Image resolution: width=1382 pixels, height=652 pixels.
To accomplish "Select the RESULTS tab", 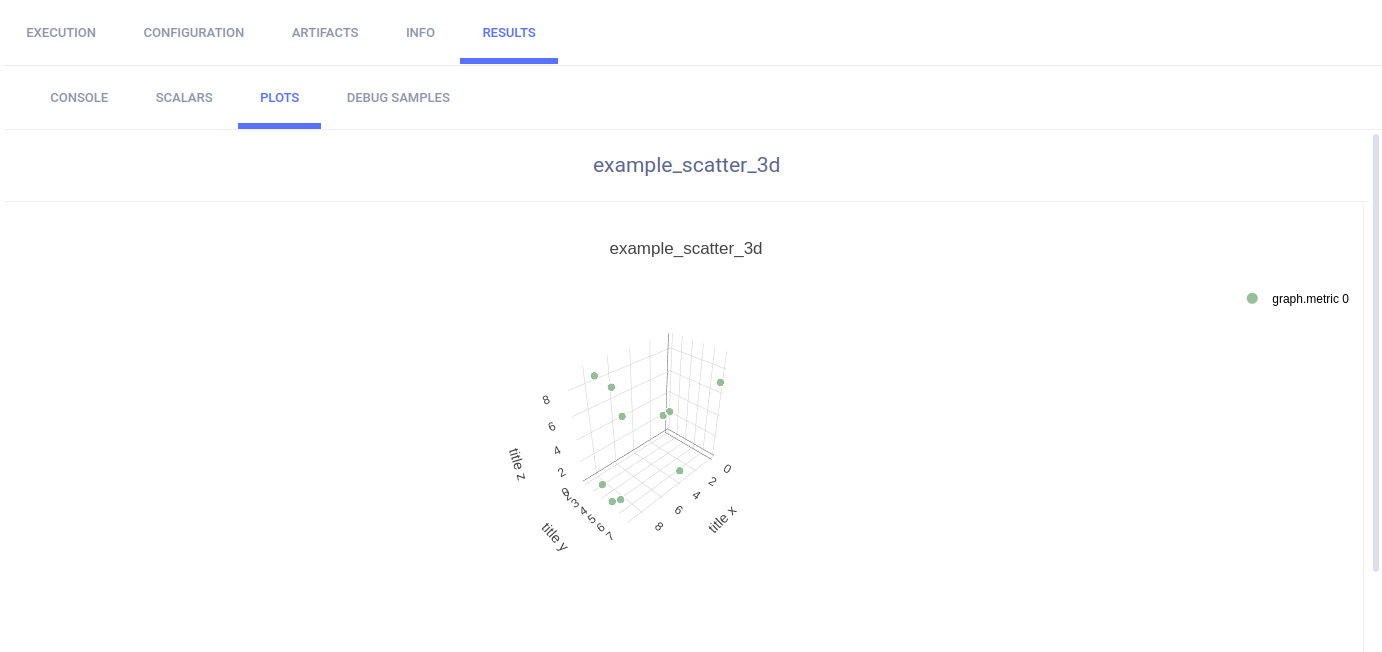I will (x=508, y=32).
